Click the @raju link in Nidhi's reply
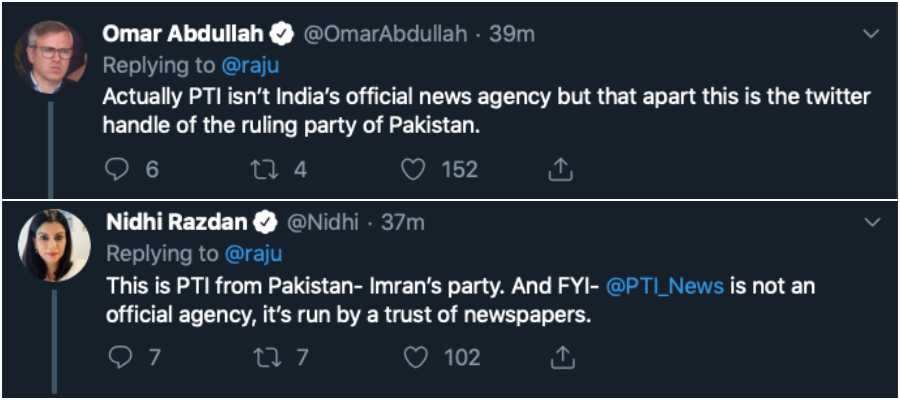Image resolution: width=900 pixels, height=400 pixels. point(252,253)
